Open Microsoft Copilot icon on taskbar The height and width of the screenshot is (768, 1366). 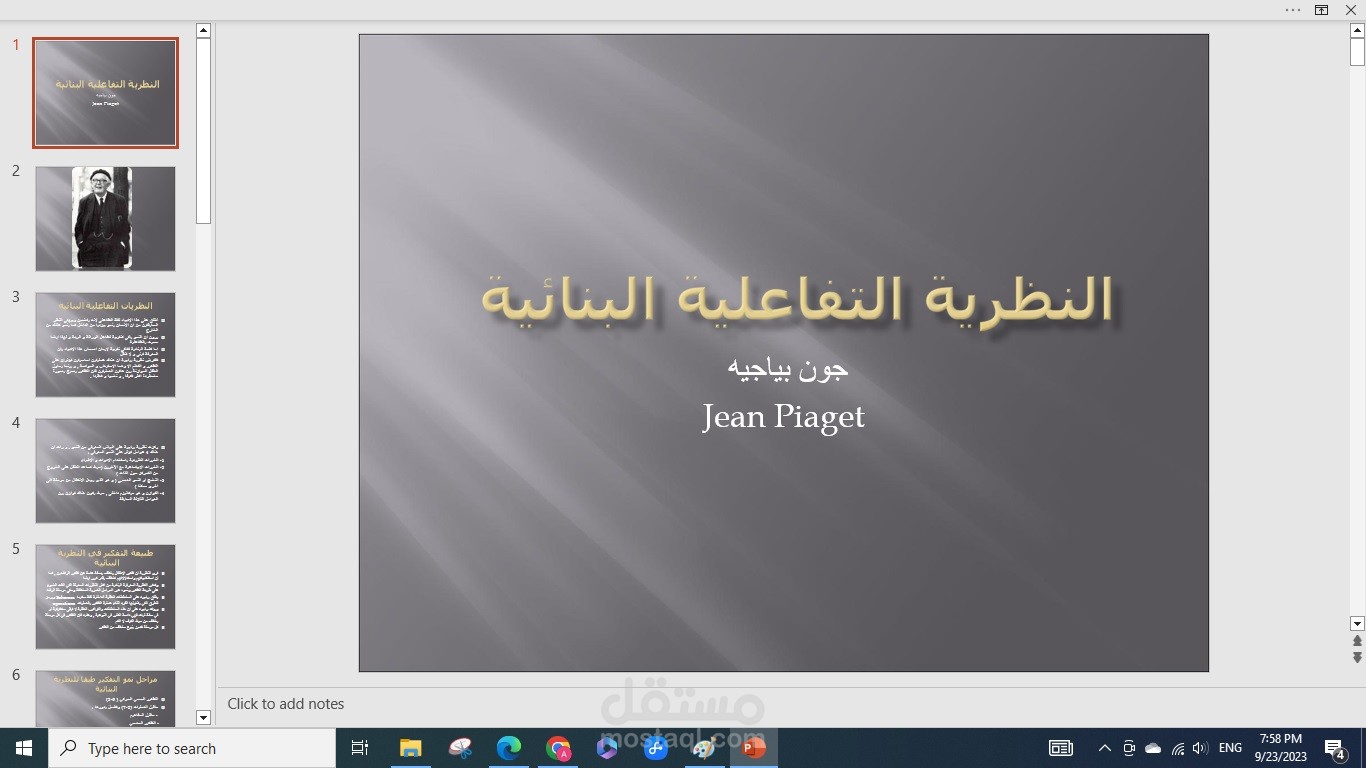click(607, 748)
